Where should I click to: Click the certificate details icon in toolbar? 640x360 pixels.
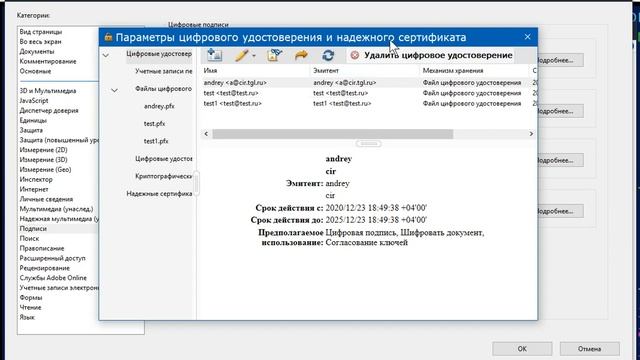coord(274,55)
